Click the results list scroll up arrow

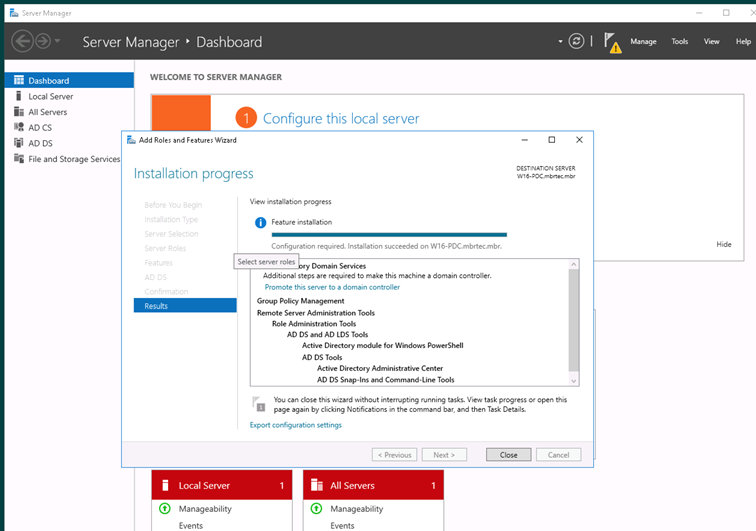tap(574, 264)
